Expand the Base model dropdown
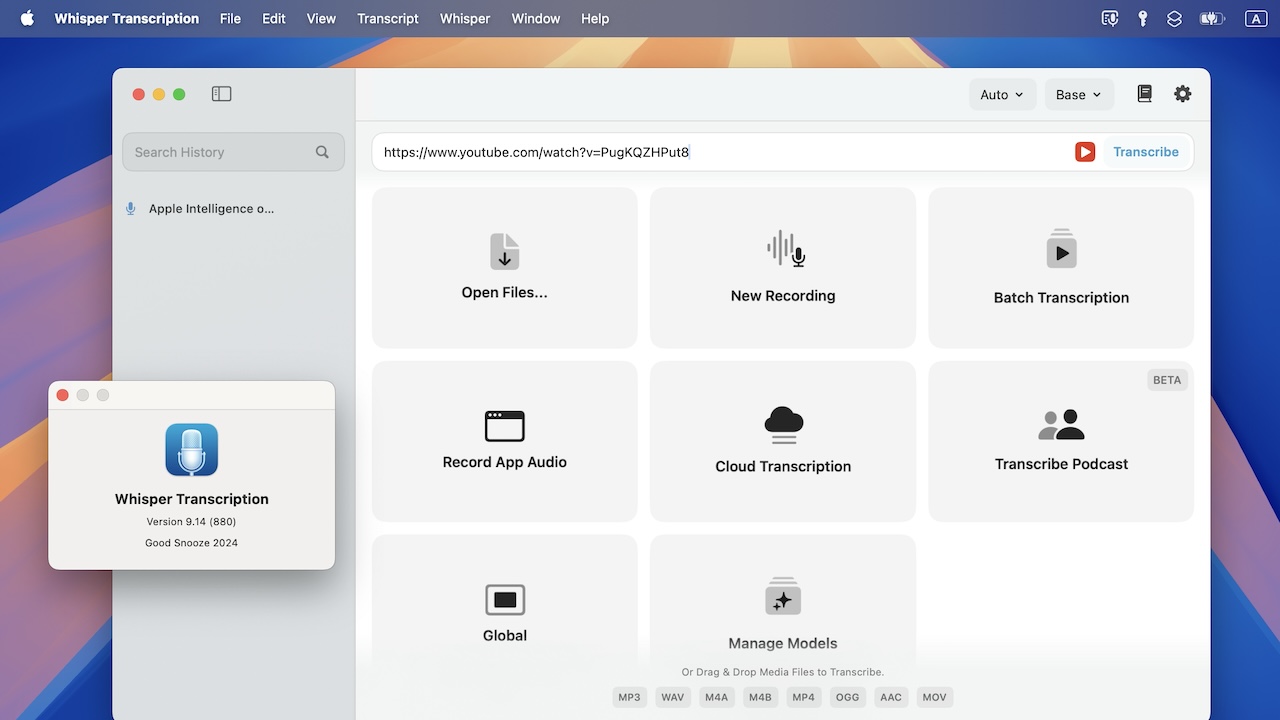This screenshot has width=1280, height=720. click(x=1079, y=95)
